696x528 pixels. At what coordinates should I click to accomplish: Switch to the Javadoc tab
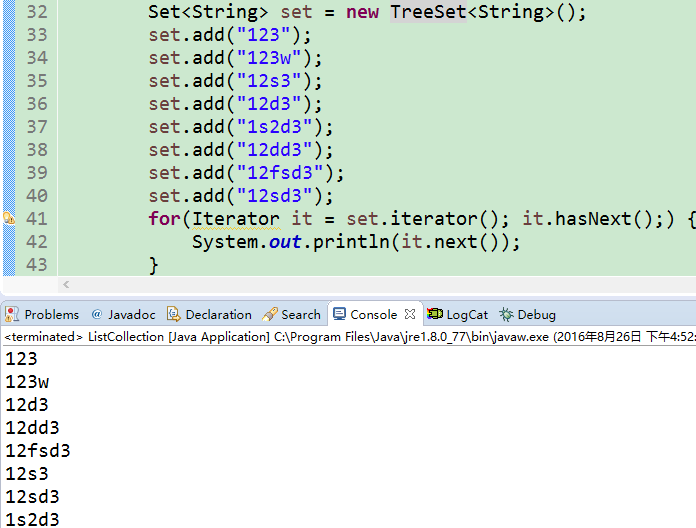coord(131,314)
